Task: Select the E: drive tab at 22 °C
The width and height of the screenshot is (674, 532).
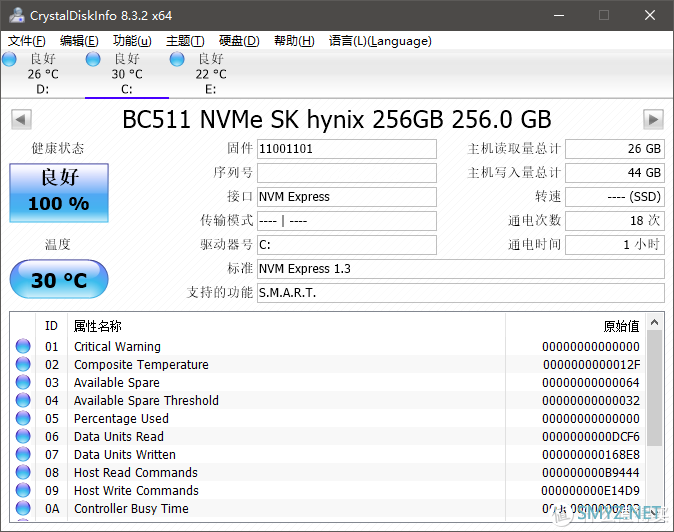Action: (x=211, y=73)
